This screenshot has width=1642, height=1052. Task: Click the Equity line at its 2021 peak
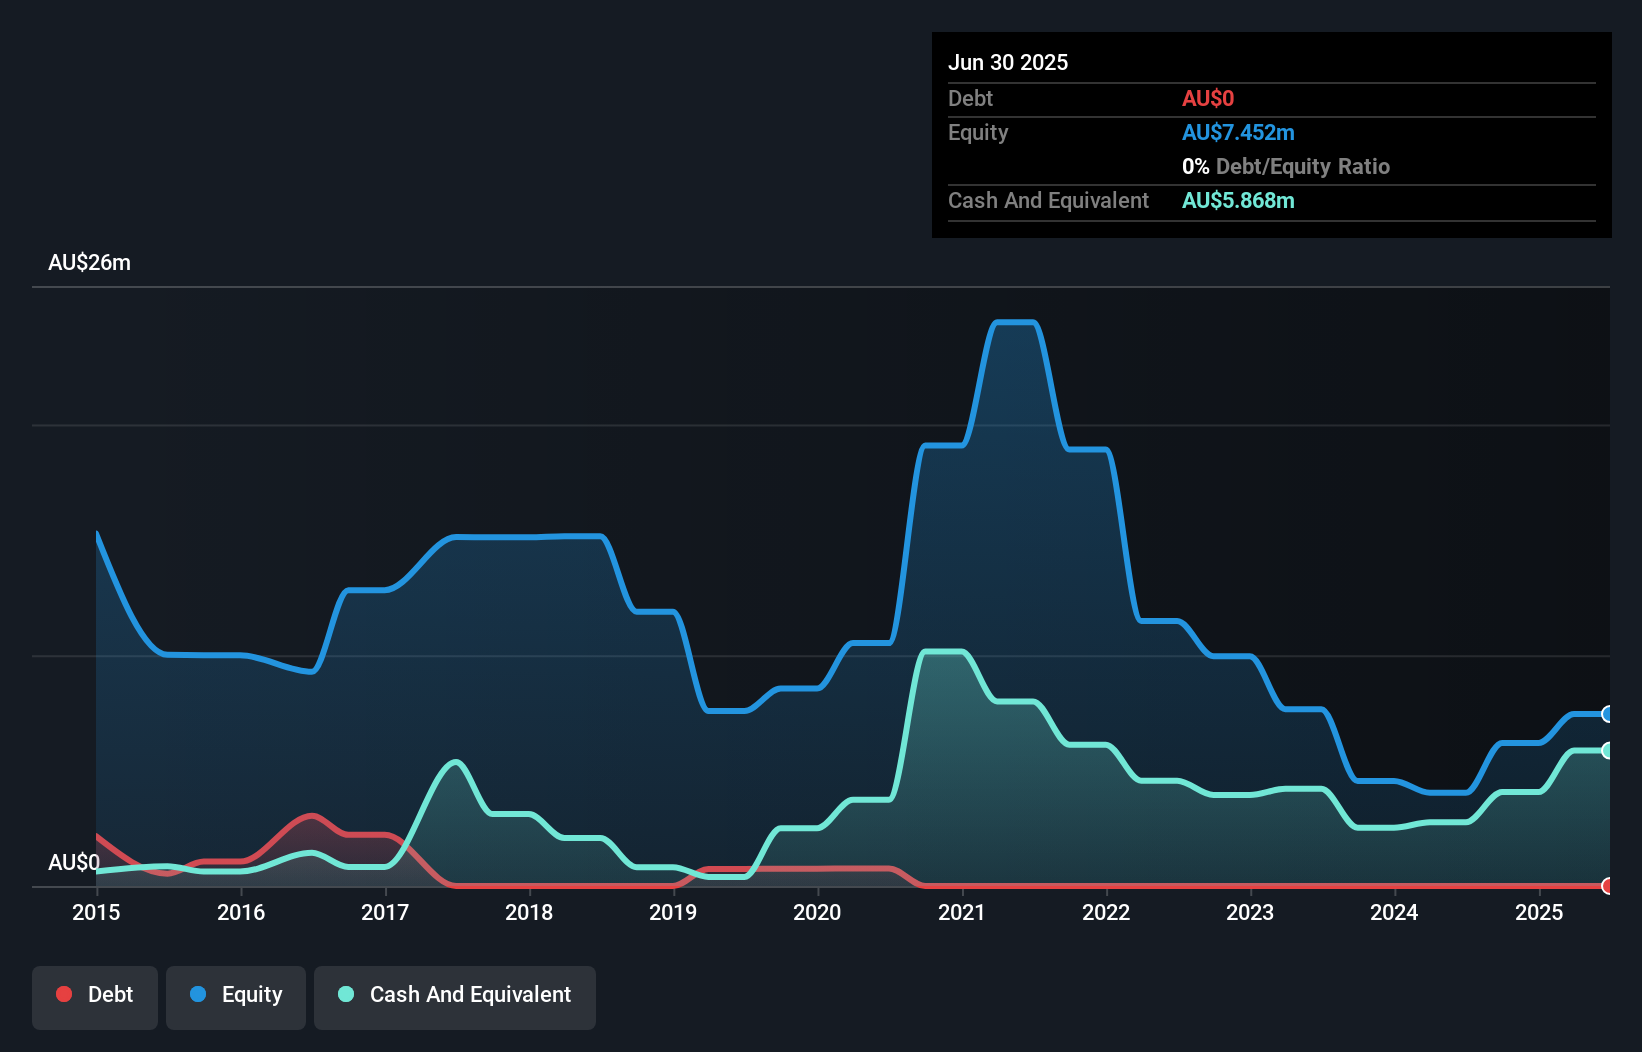pos(1013,322)
